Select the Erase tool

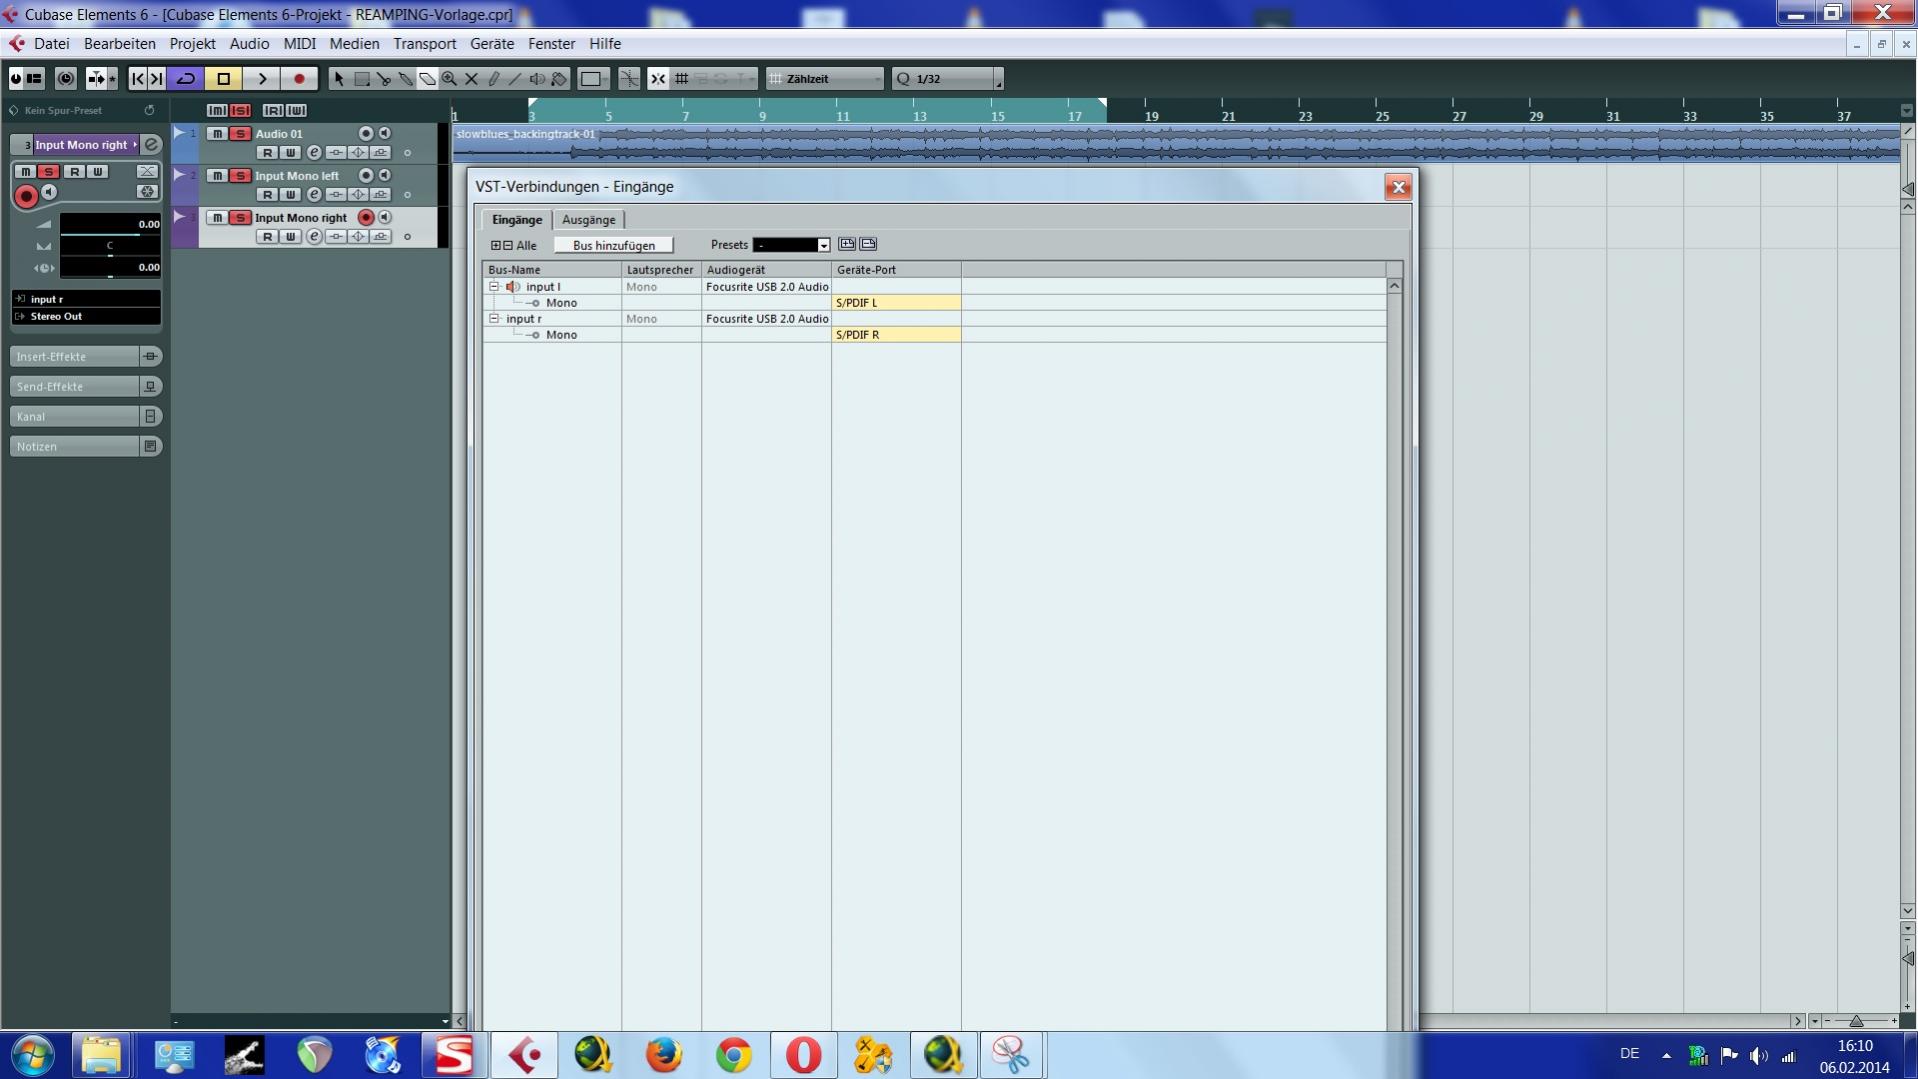428,79
